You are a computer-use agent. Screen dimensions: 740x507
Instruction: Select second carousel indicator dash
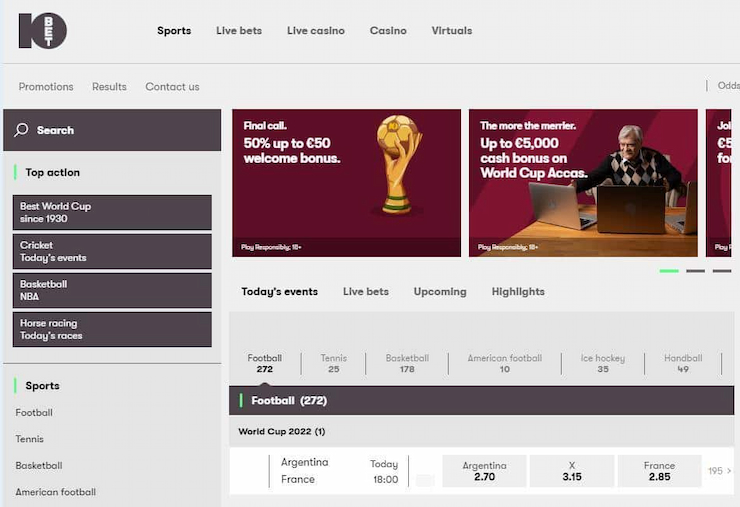pyautogui.click(x=695, y=271)
